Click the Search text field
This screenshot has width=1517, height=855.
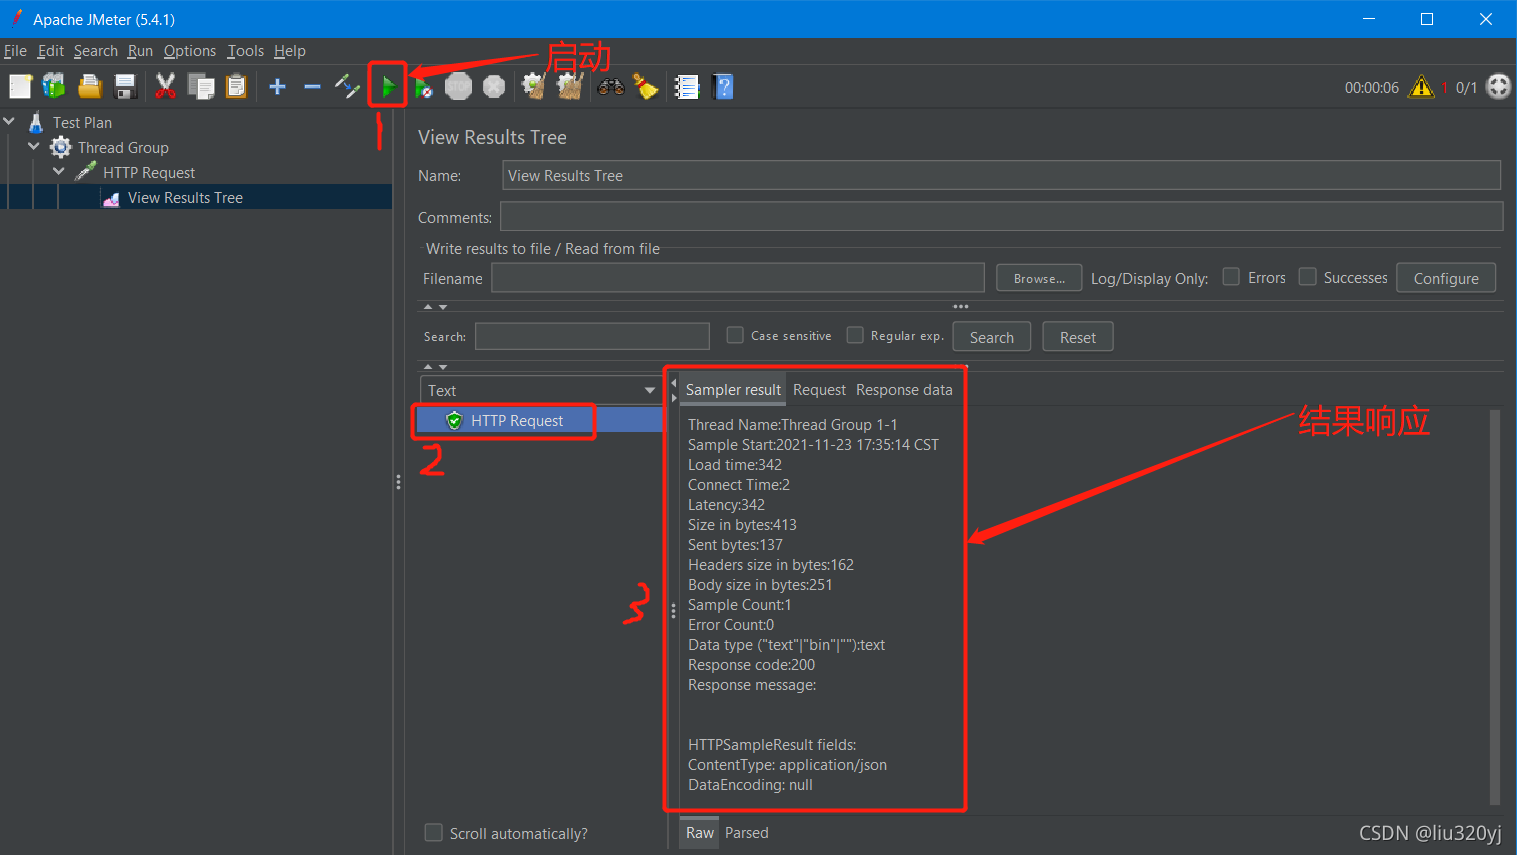[592, 336]
